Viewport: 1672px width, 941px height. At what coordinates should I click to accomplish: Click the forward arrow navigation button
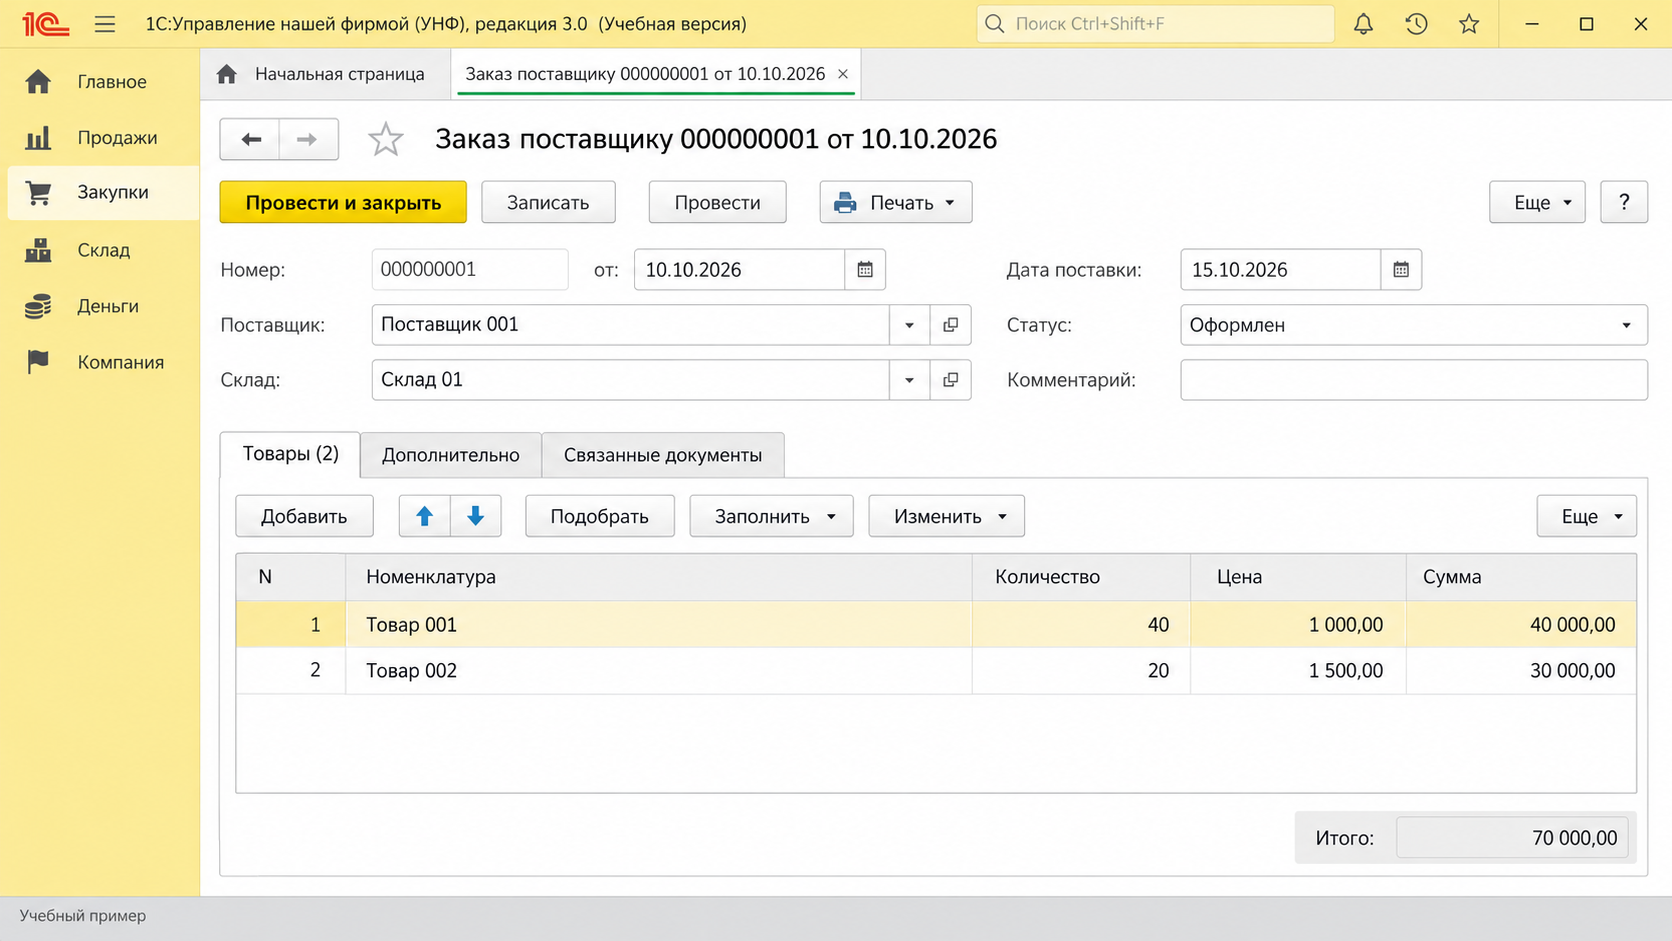308,139
